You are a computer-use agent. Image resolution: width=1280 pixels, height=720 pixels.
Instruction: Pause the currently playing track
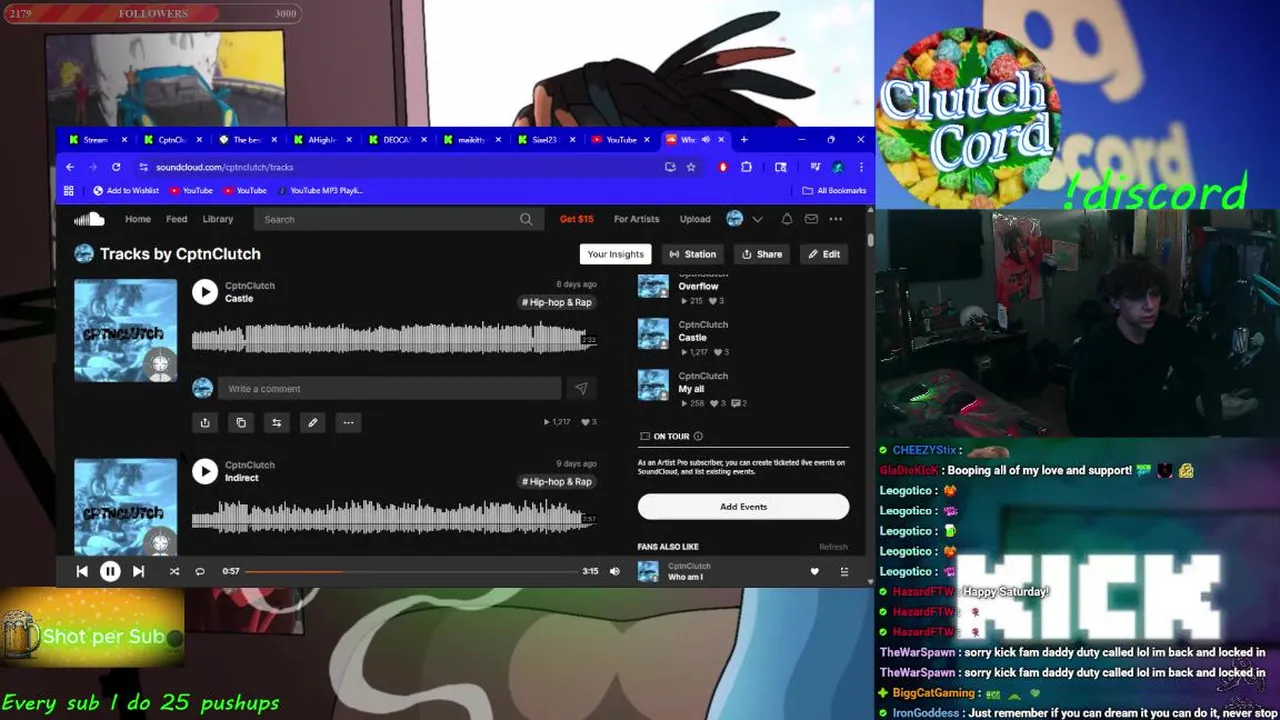coord(110,571)
